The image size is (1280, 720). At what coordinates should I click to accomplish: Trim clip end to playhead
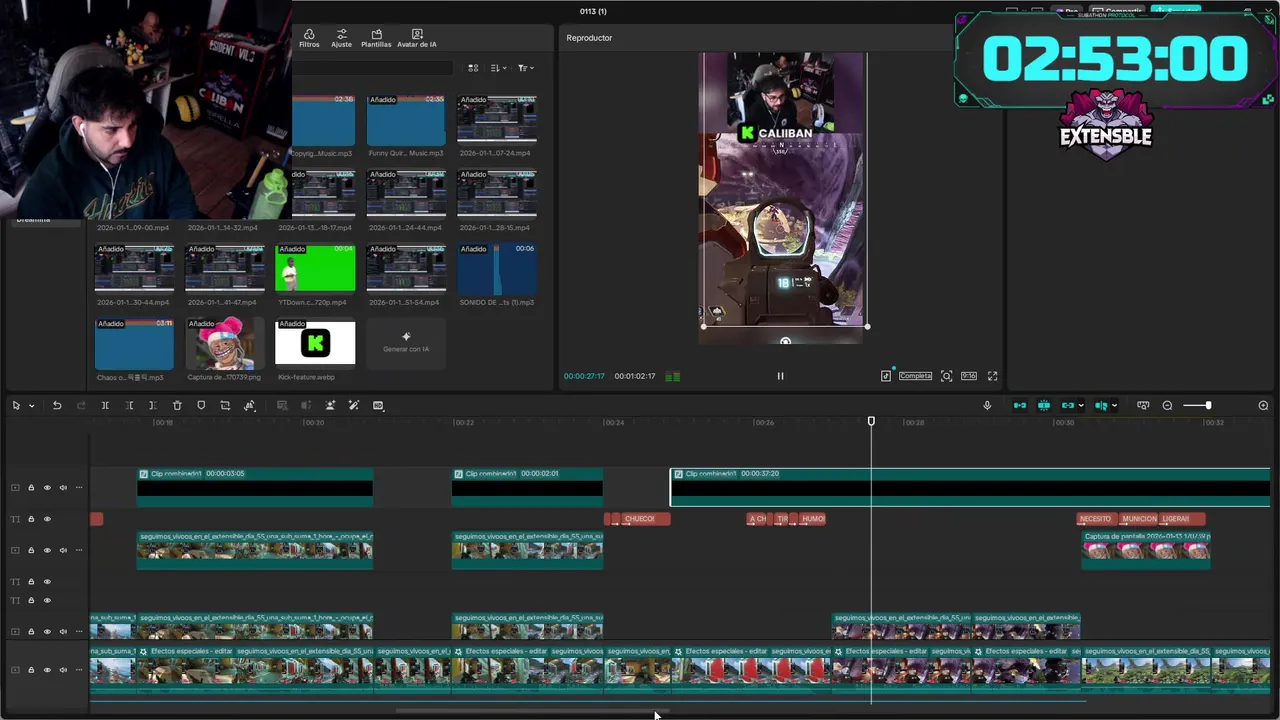coord(152,405)
